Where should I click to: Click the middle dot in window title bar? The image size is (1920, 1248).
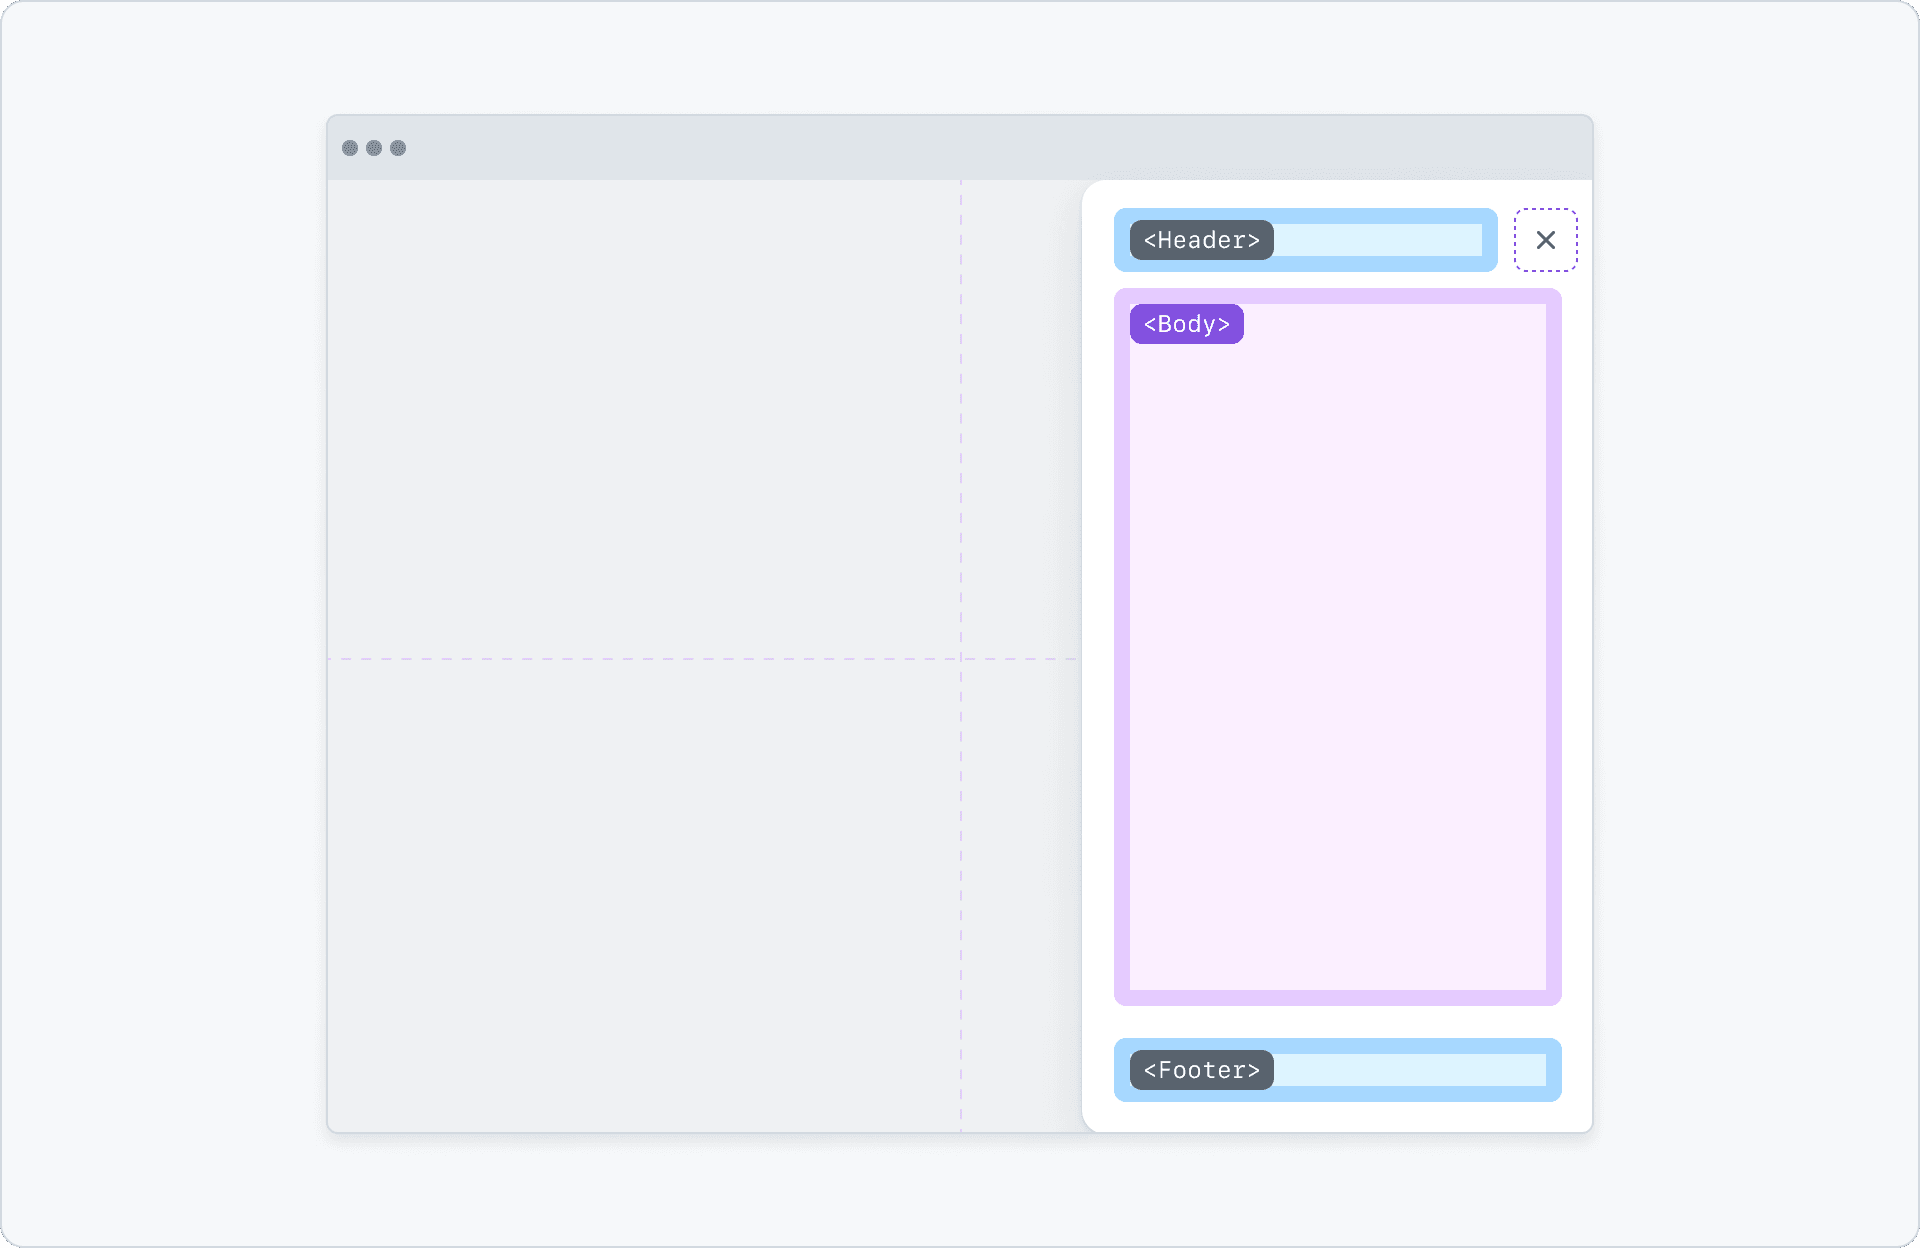[x=374, y=148]
